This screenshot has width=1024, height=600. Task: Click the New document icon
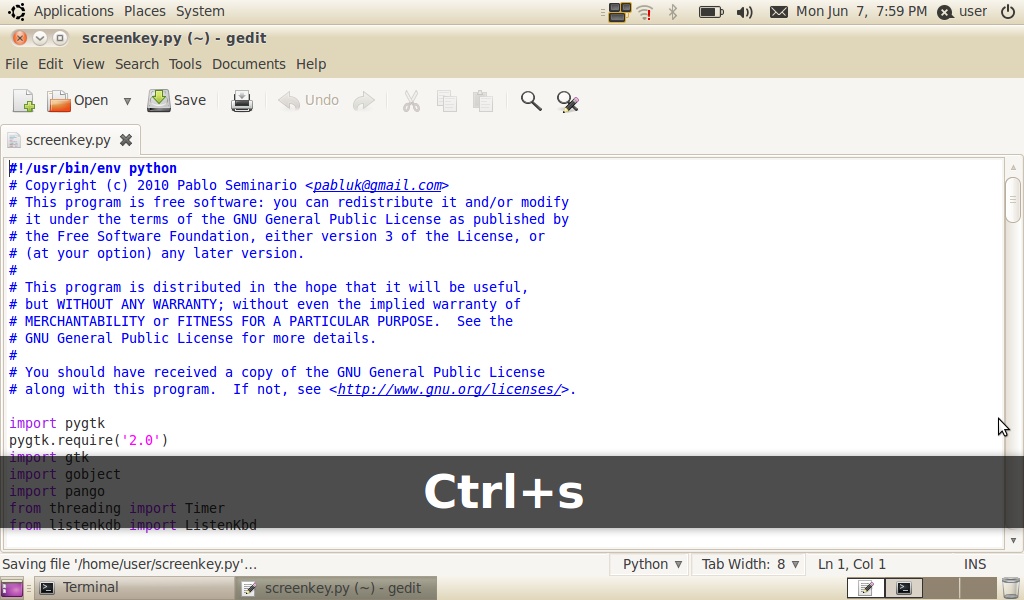pyautogui.click(x=24, y=101)
